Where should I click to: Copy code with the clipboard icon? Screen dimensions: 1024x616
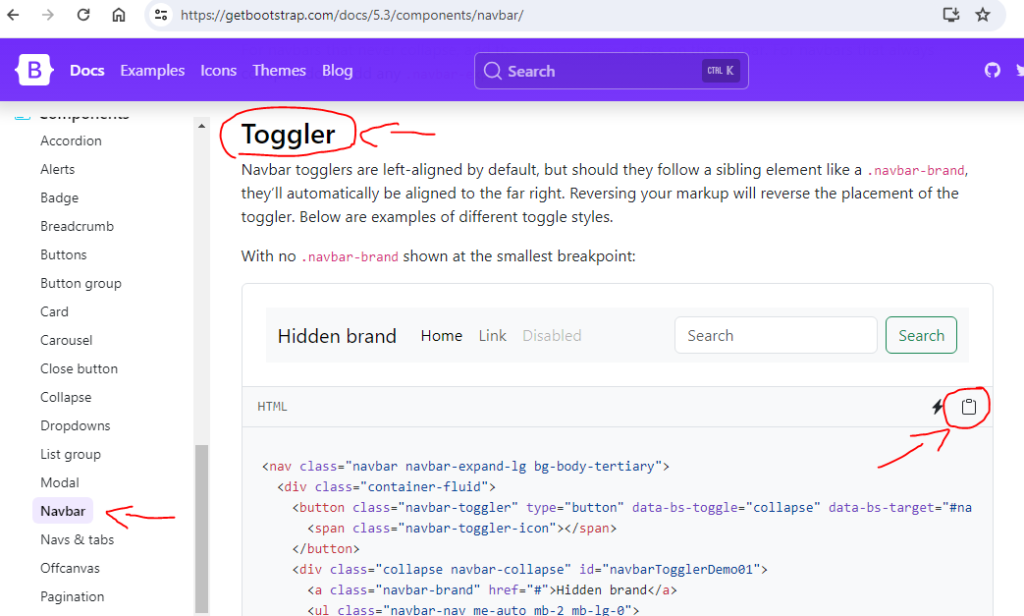click(968, 407)
